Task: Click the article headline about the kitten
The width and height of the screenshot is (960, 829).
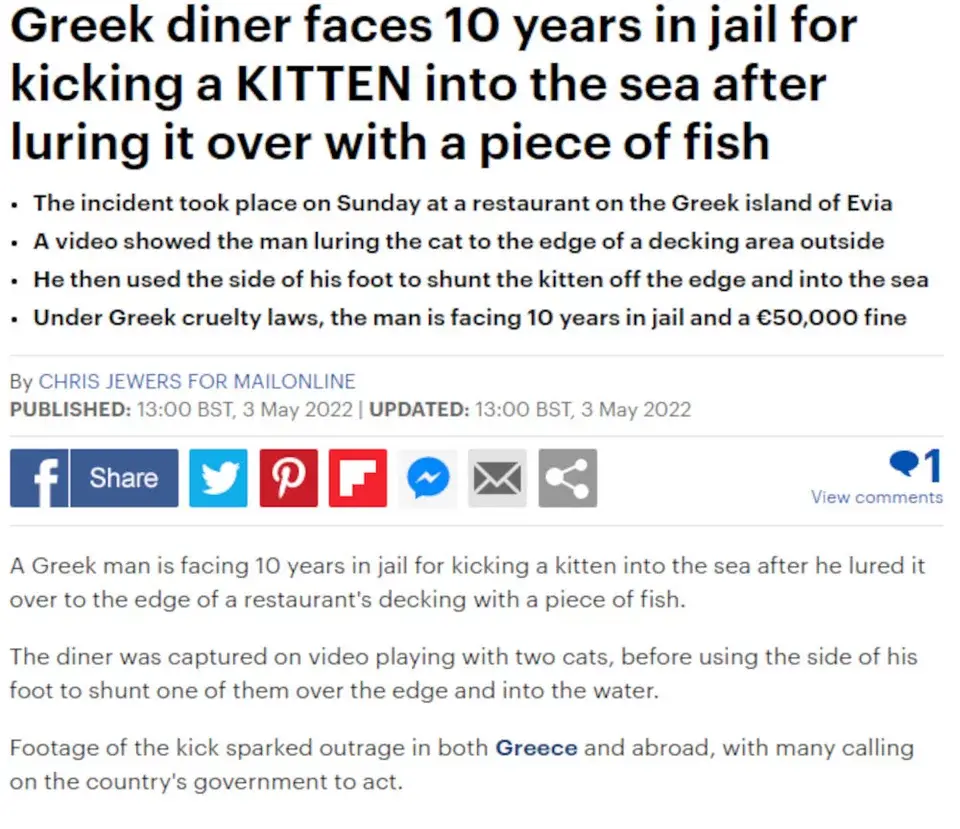Action: 433,82
